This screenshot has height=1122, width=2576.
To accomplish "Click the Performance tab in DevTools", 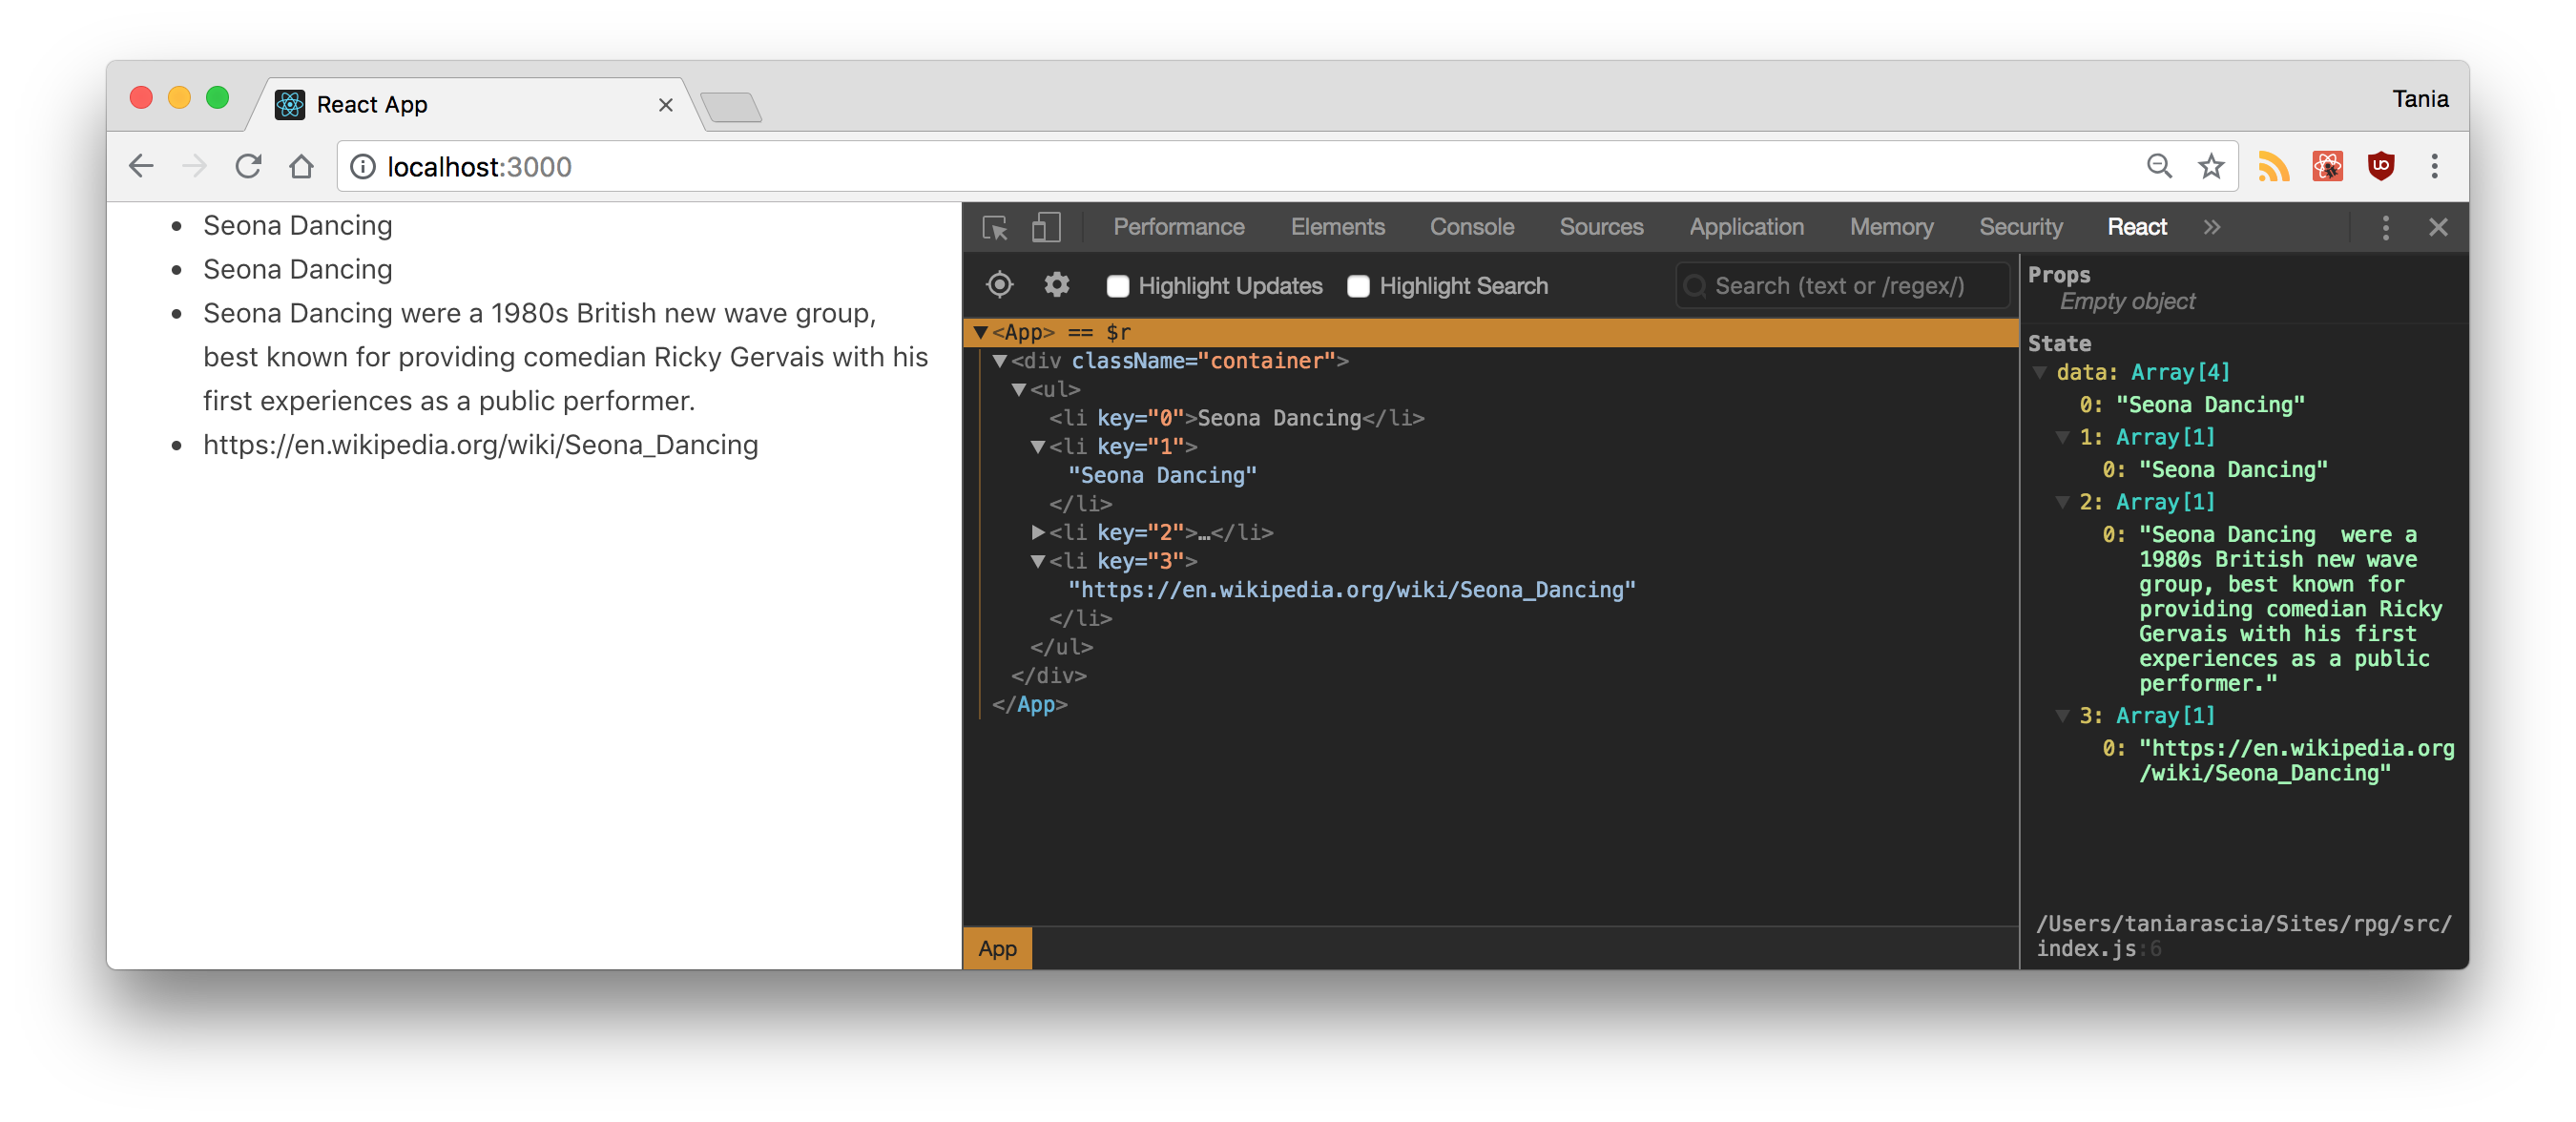I will [1178, 227].
